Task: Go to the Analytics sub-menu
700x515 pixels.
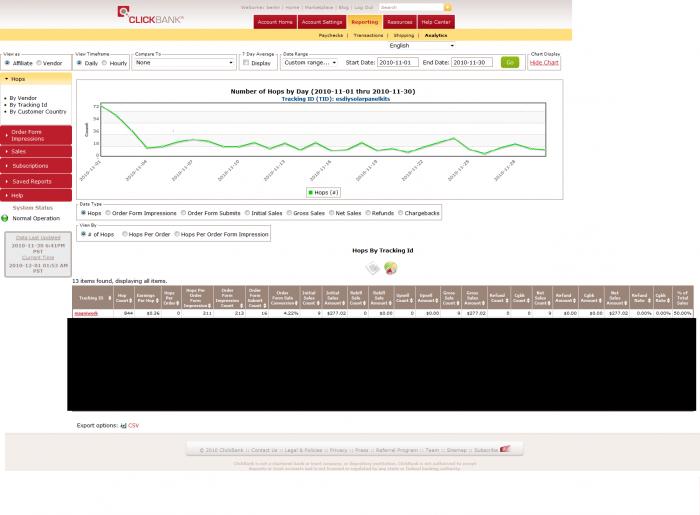Action: coord(436,35)
